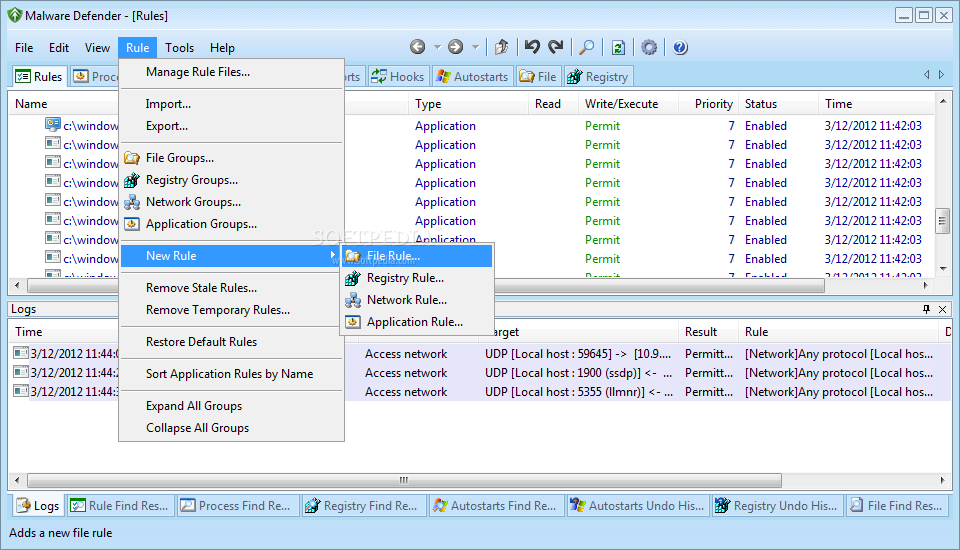This screenshot has width=960, height=550.
Task: Open File Groups... menu entry
Action: point(231,158)
